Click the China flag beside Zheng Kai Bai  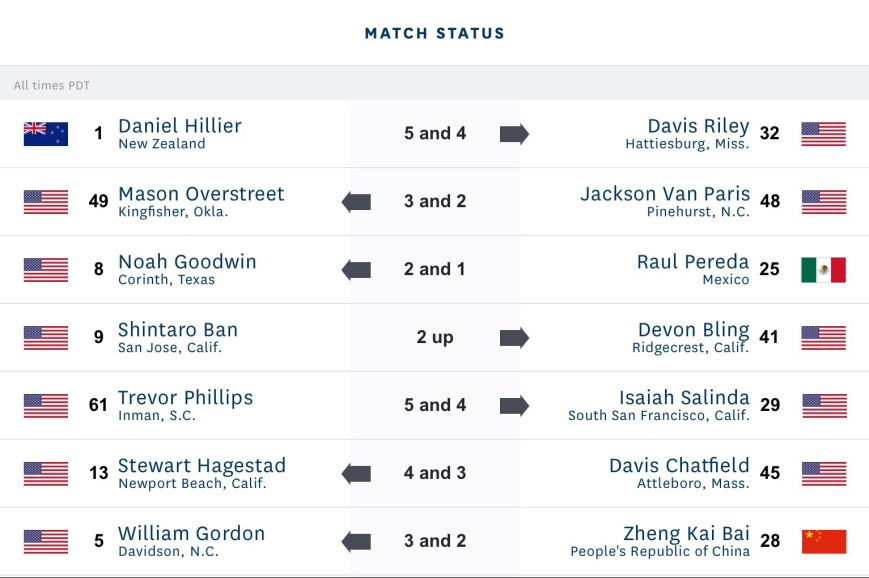(x=823, y=542)
